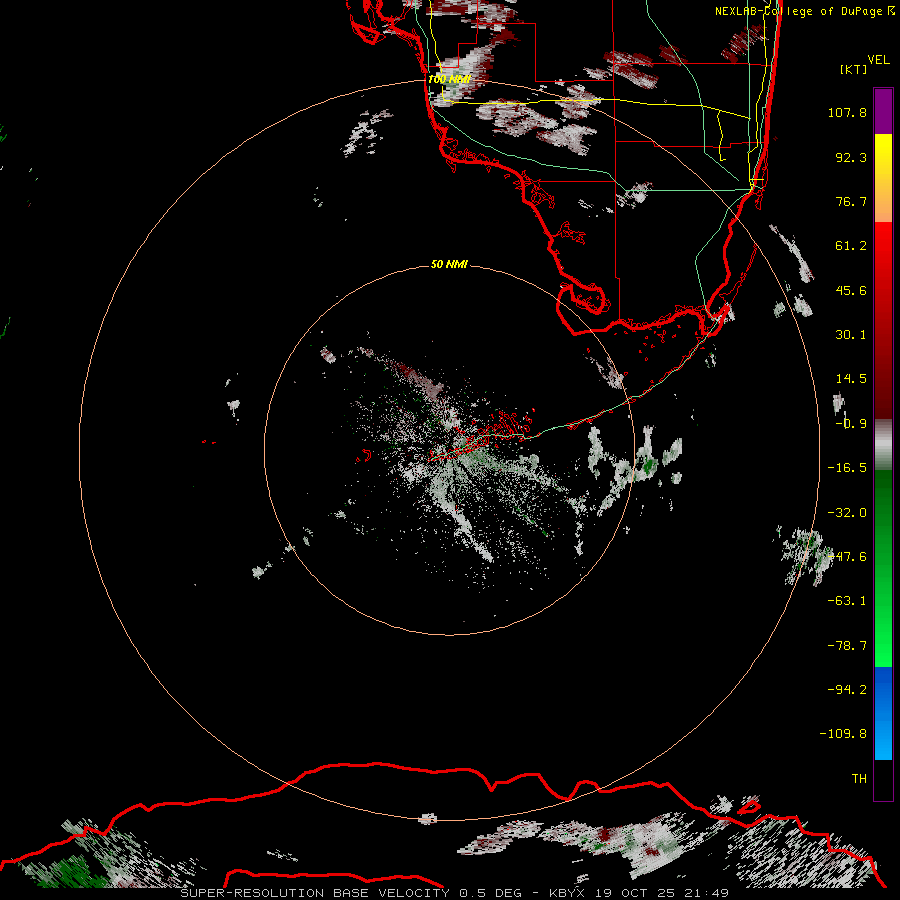Viewport: 900px width, 900px height.
Task: Click the TH legend label
Action: pos(859,779)
